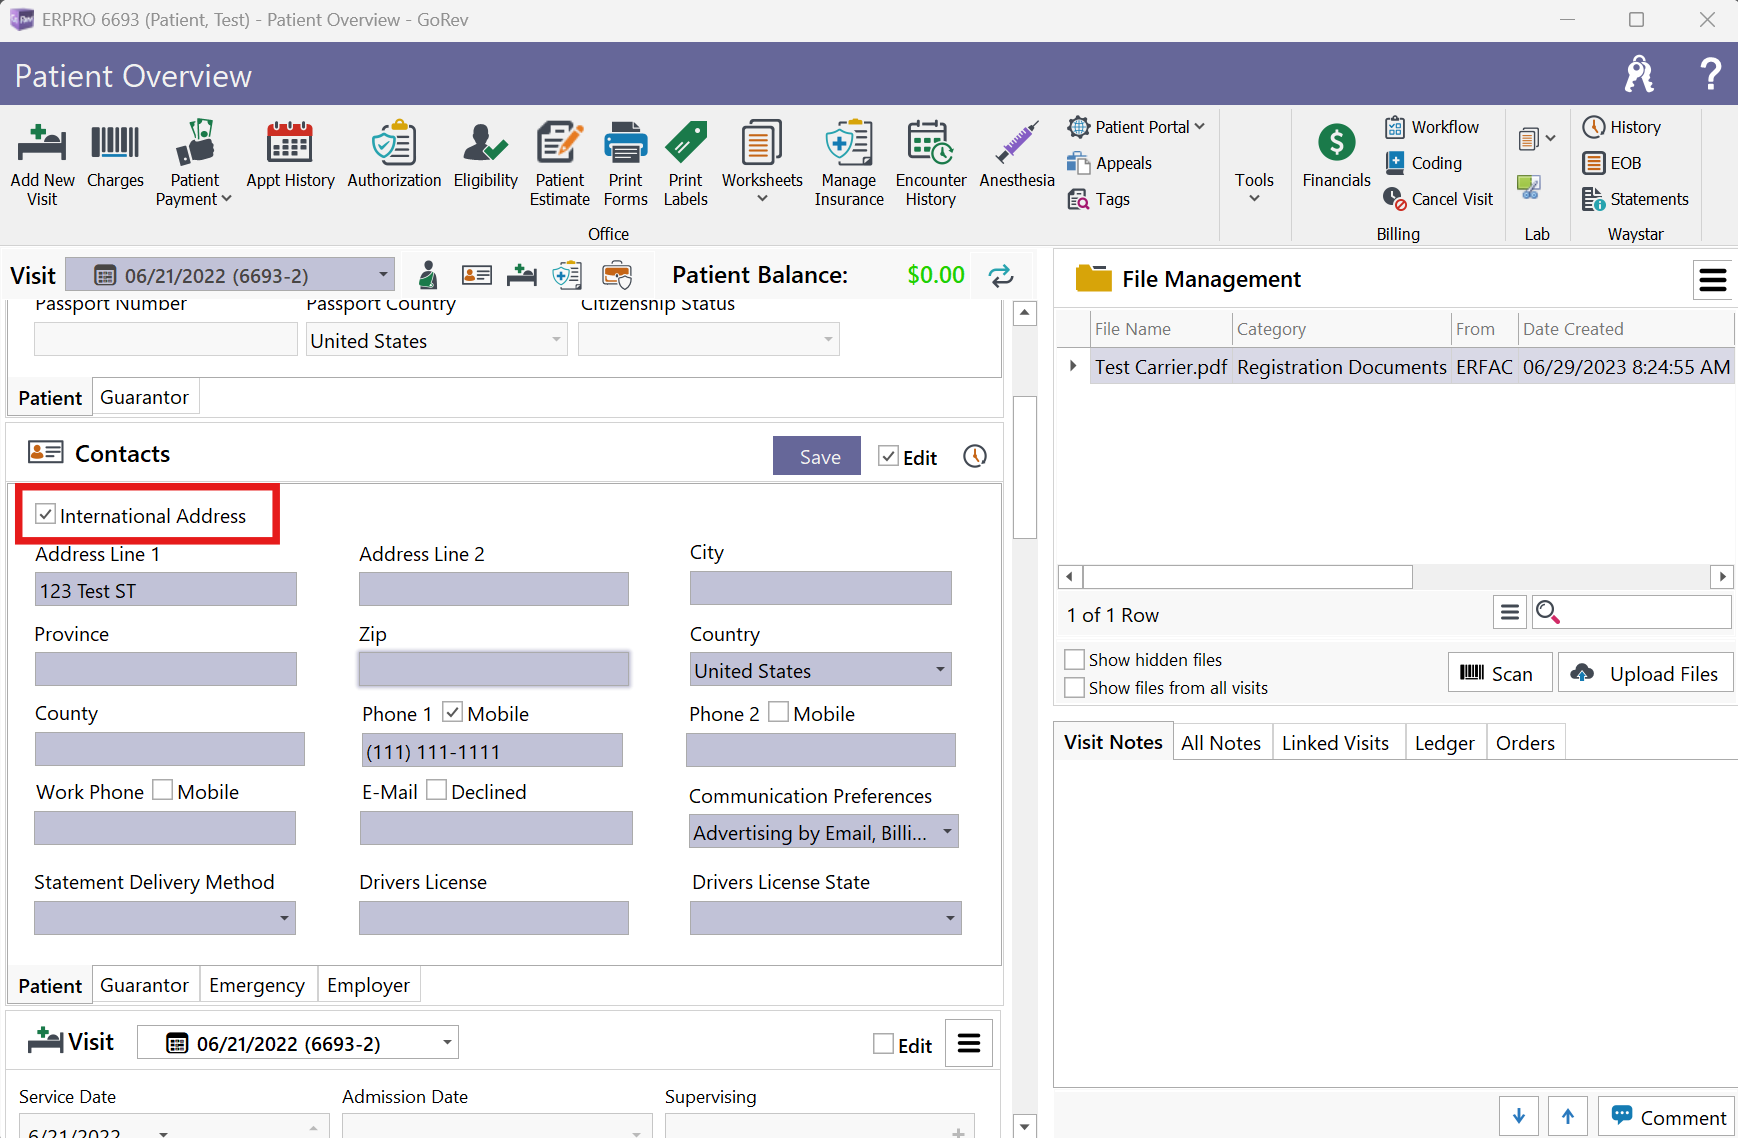Open the Charges barcode tool
Image resolution: width=1738 pixels, height=1138 pixels.
click(115, 155)
